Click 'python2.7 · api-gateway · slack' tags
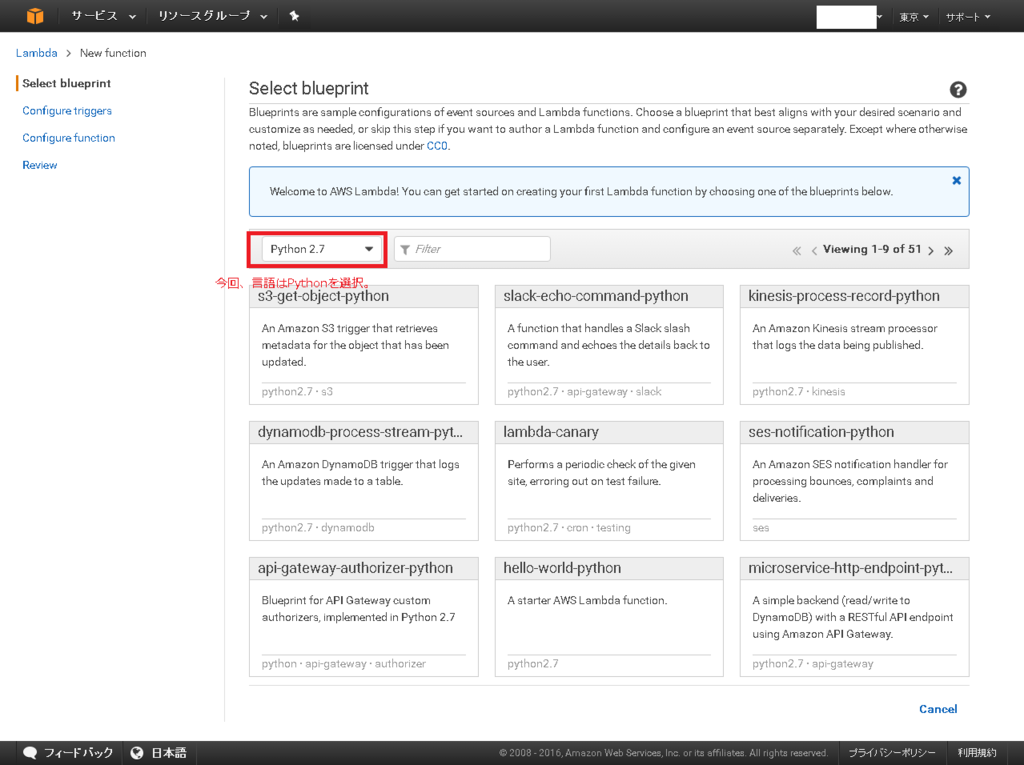 tap(584, 391)
